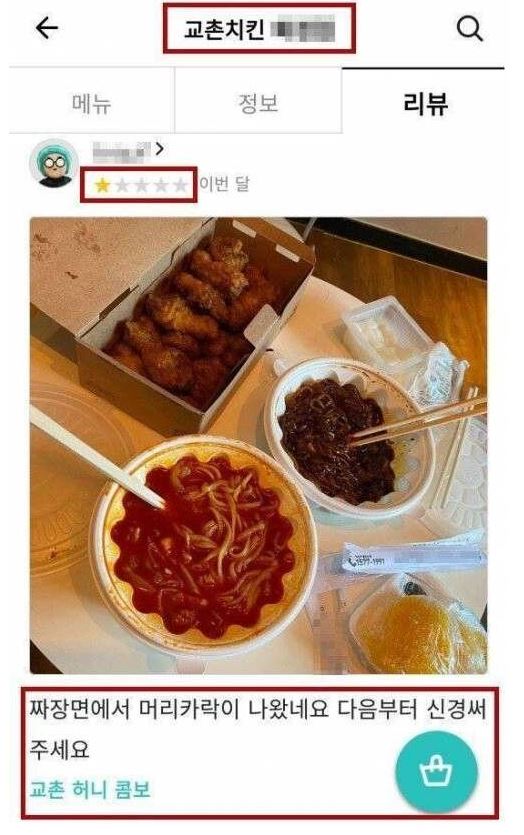Open the 교촌 허니 콤보 menu link

(90, 789)
